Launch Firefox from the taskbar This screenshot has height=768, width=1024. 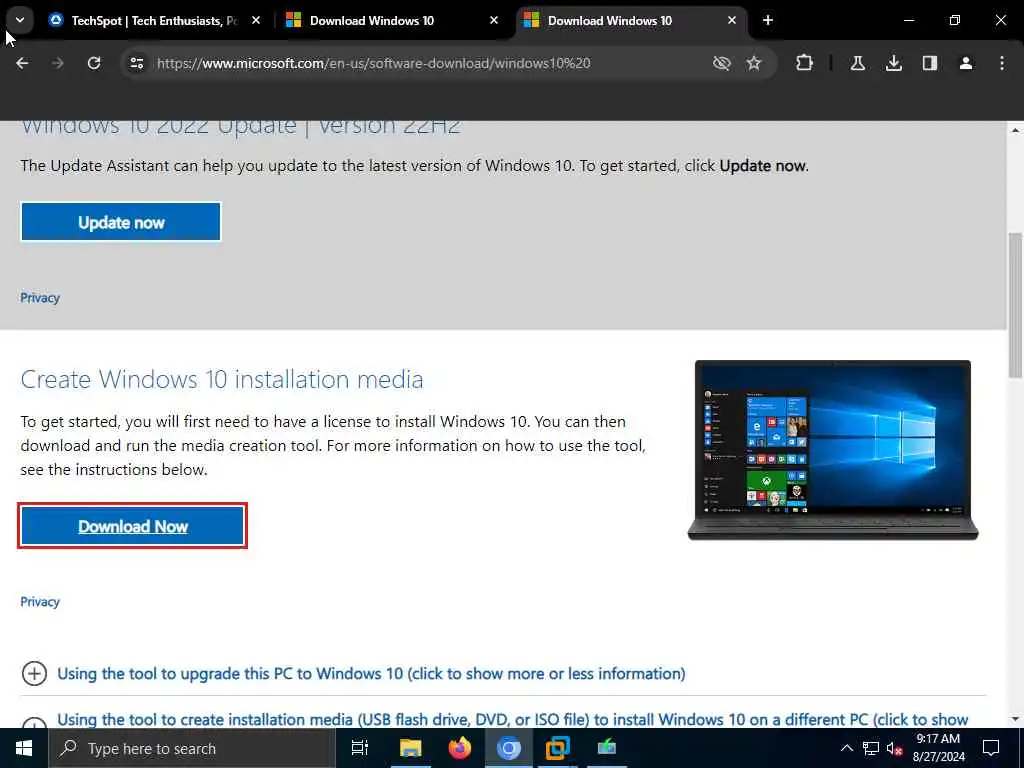pos(460,748)
